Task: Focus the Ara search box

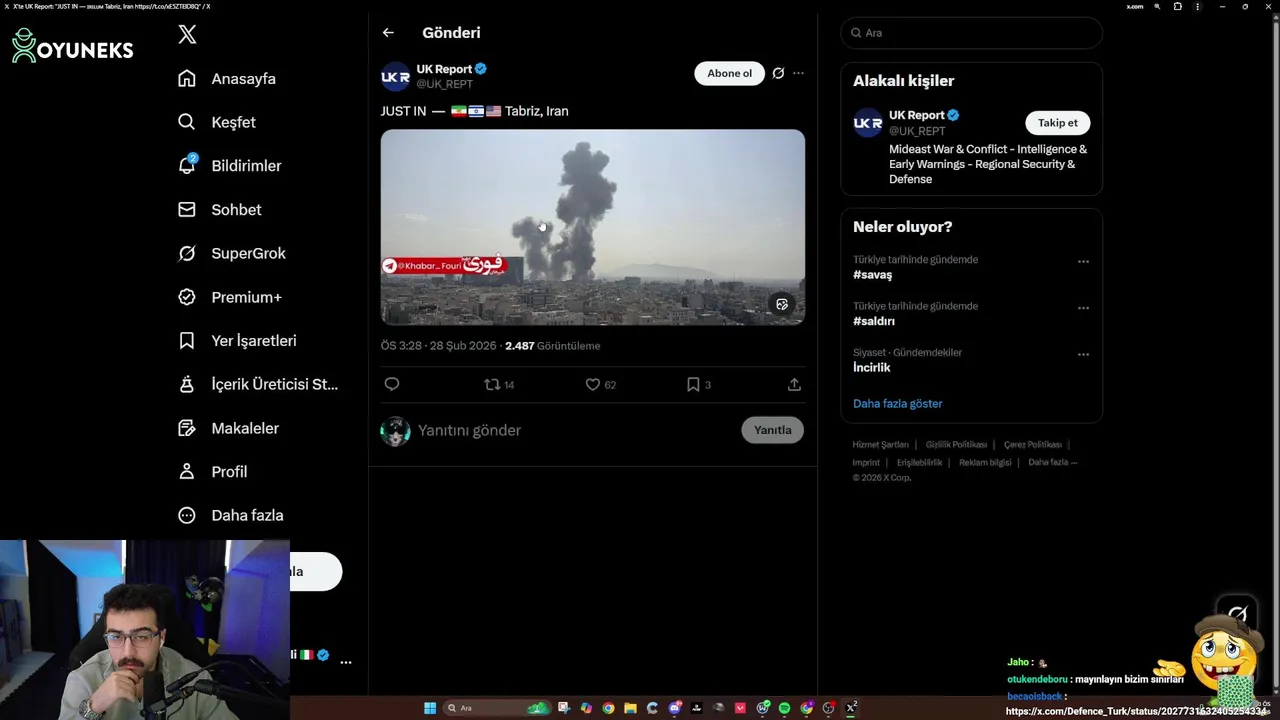Action: [971, 33]
